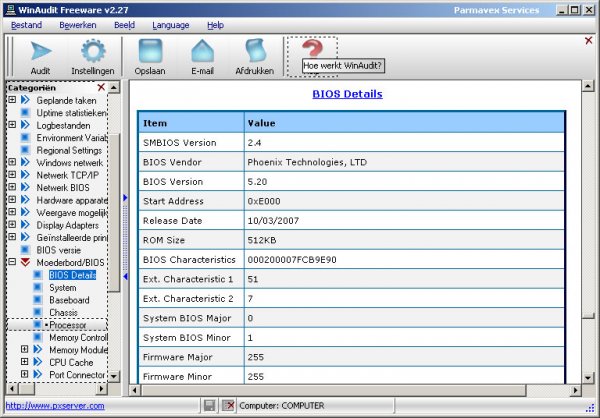The image size is (600, 418).
Task: Open Instellingen with the gear icon
Action: [92, 52]
